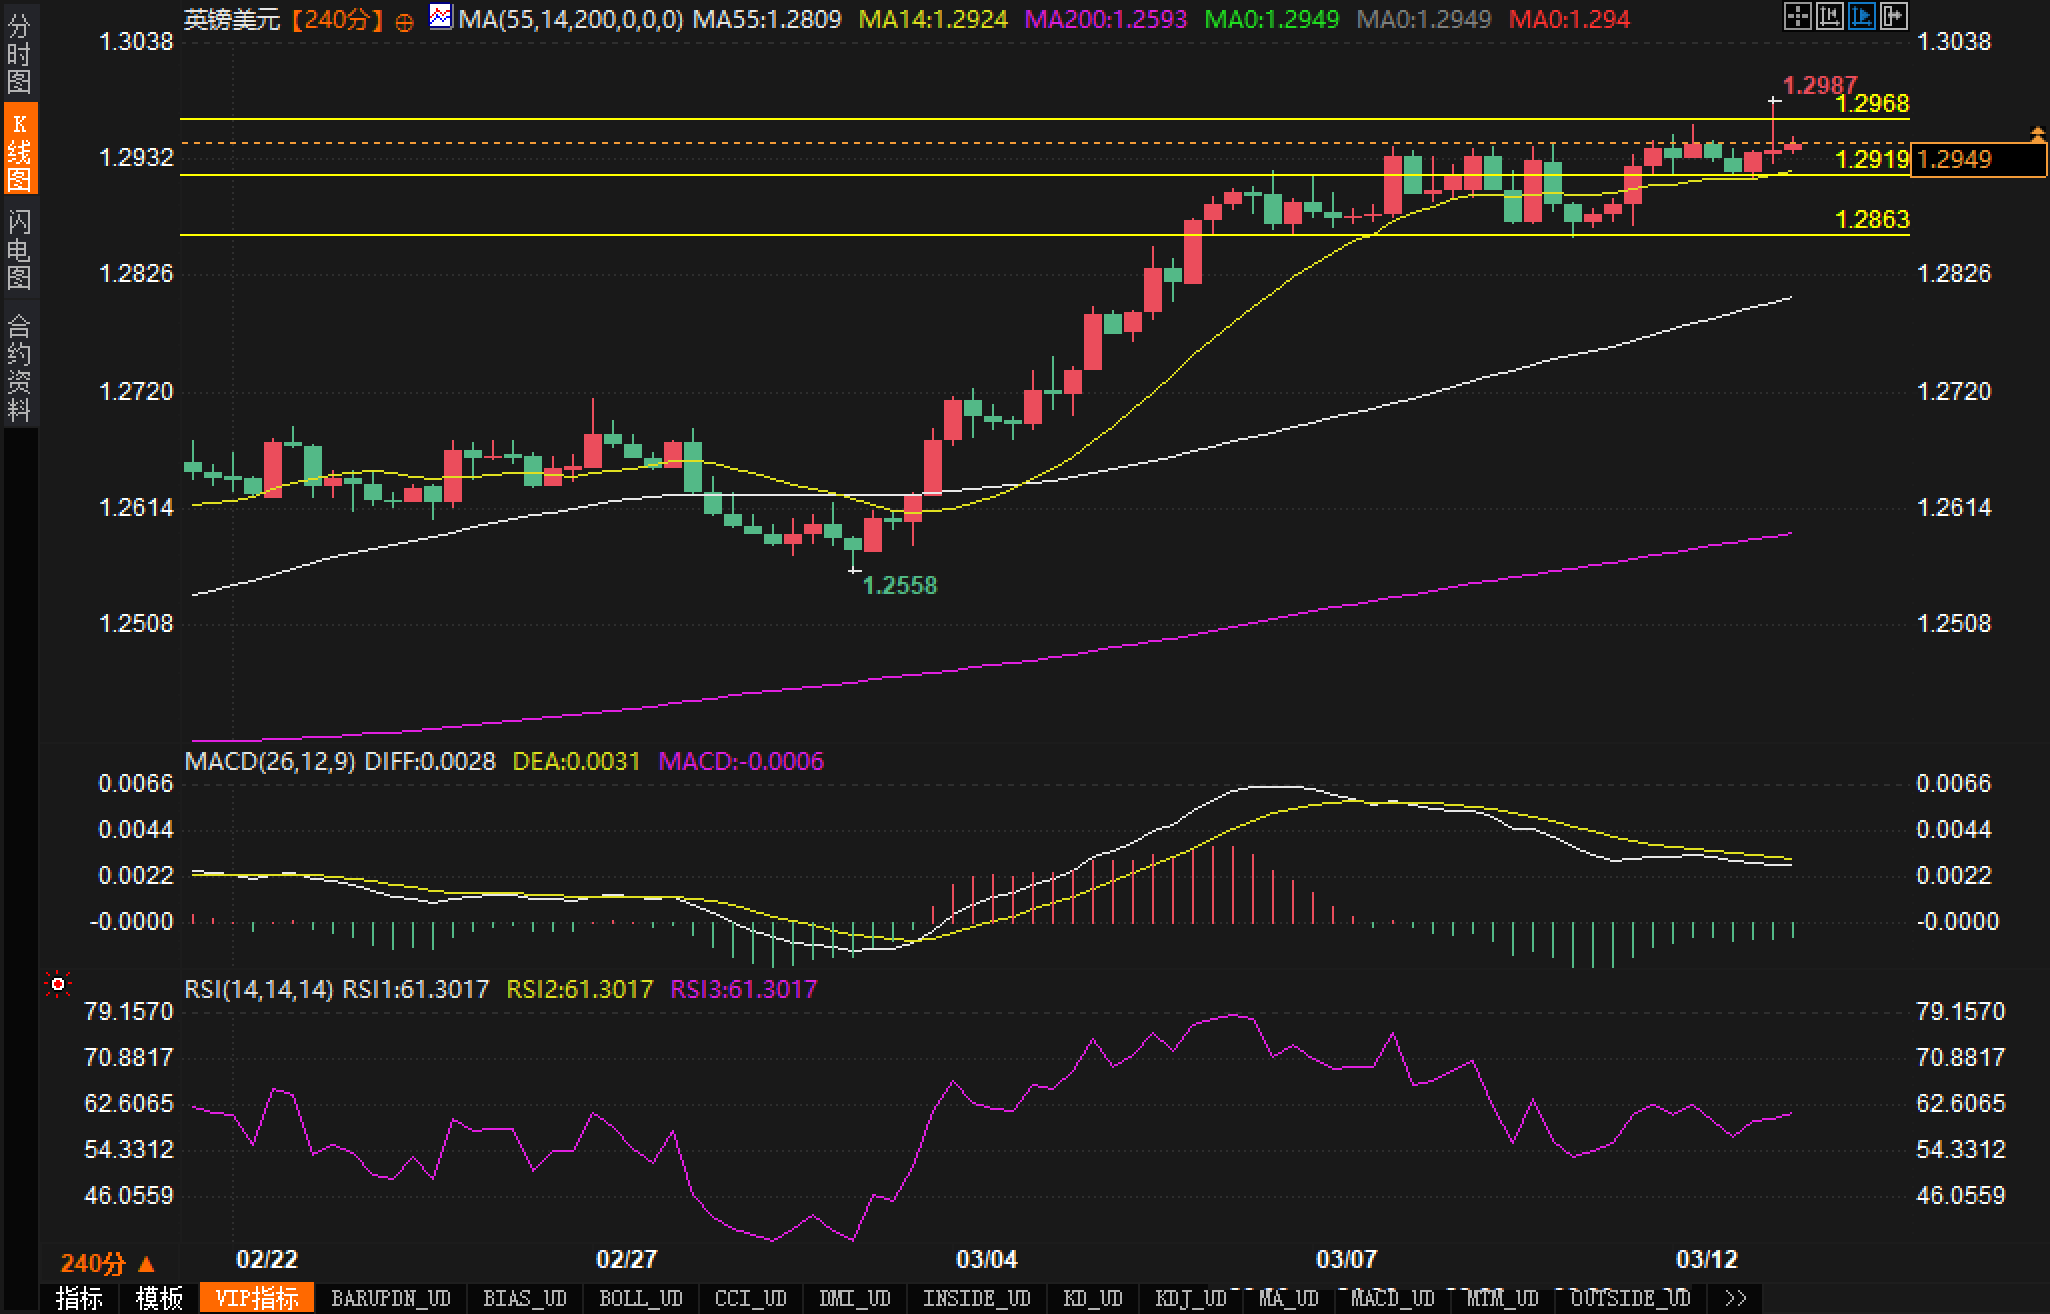Open the MA indicator chart icon

[440, 16]
